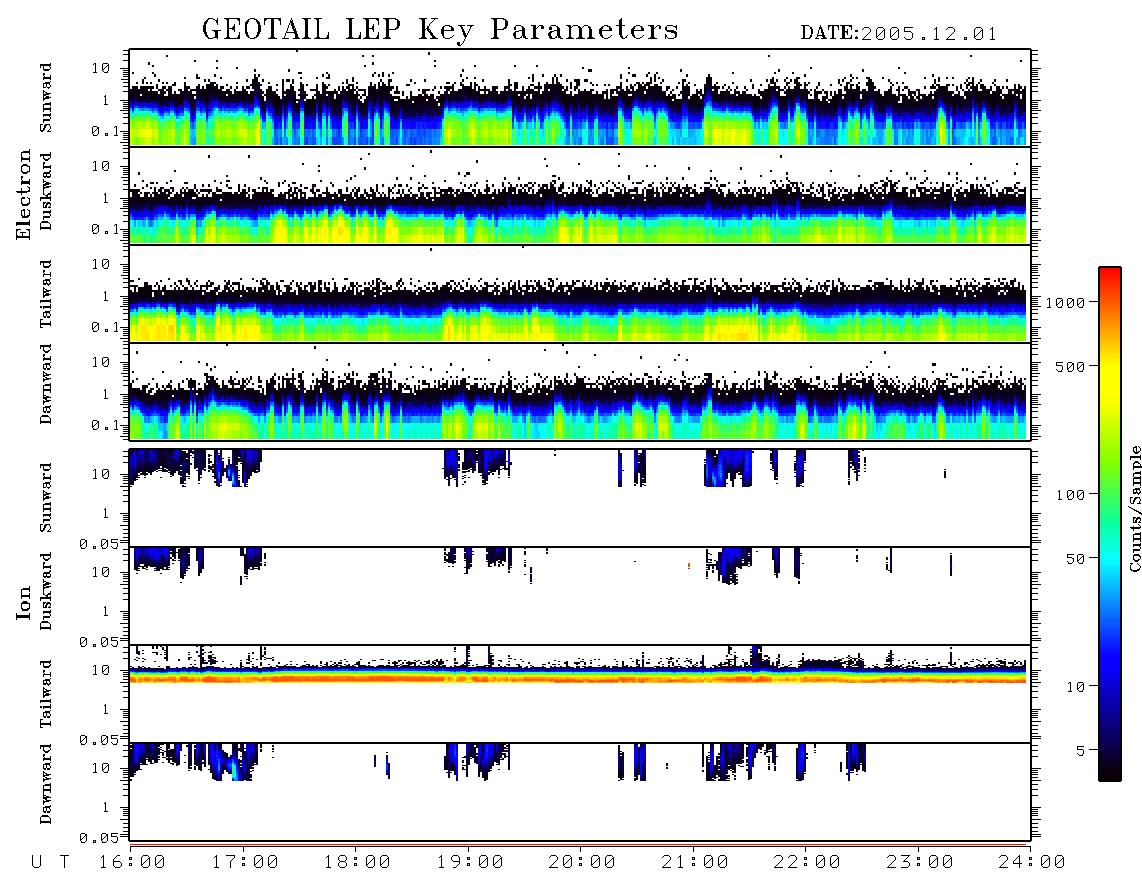Screen dimensions: 1142x880
Task: Open the Electron Sunward spectrogram panel
Action: (x=580, y=98)
